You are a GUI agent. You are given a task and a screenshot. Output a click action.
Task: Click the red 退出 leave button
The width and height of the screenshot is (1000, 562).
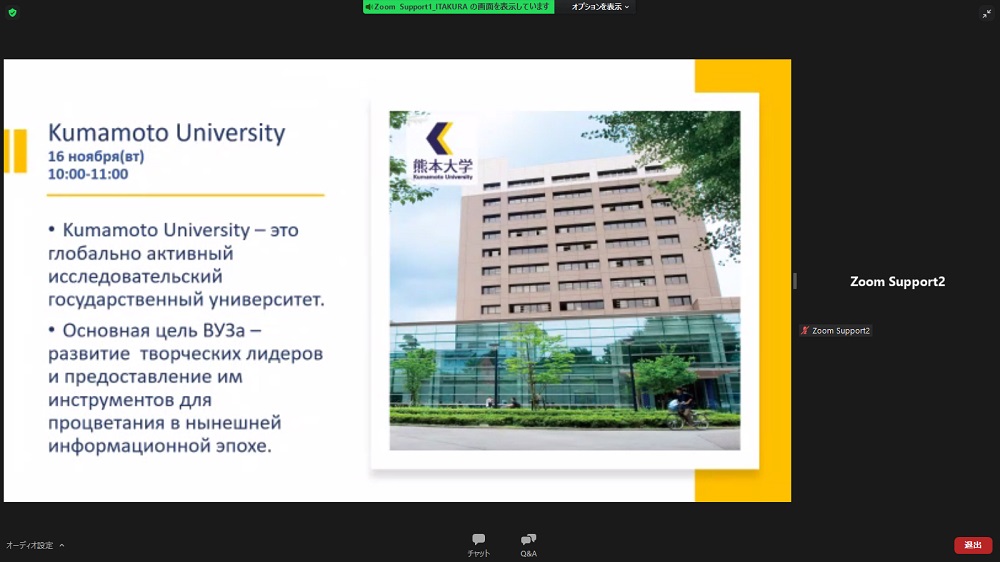tap(973, 545)
